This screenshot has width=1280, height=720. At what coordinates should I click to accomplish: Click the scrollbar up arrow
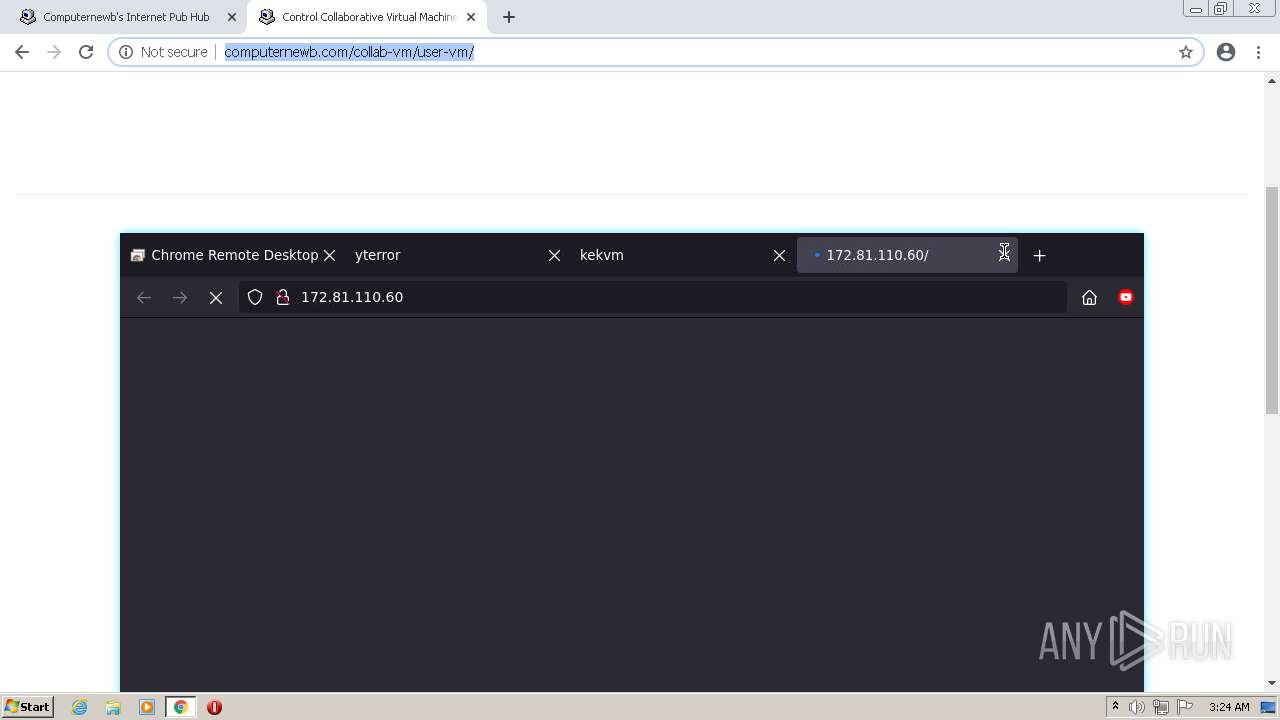pos(1272,80)
